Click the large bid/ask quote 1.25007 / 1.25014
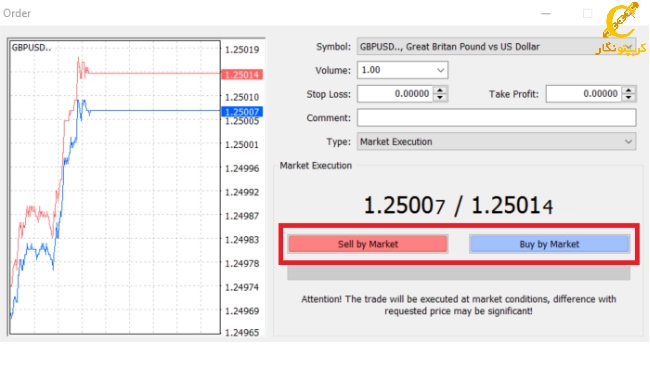 click(458, 206)
